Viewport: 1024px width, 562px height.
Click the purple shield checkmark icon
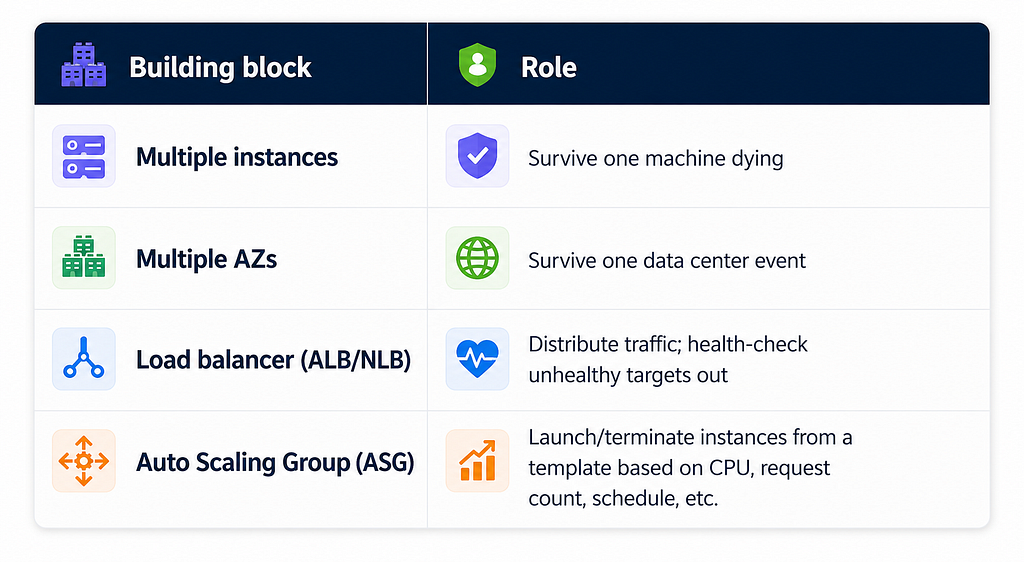pyautogui.click(x=477, y=157)
